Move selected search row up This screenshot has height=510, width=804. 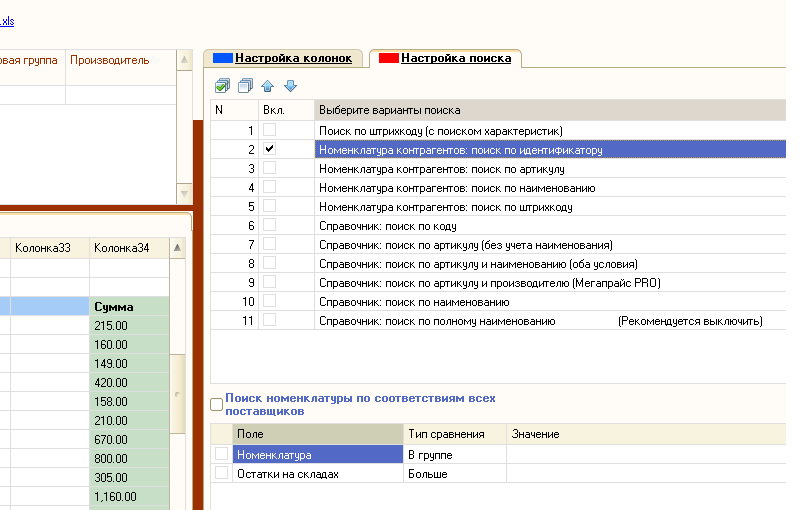click(268, 86)
